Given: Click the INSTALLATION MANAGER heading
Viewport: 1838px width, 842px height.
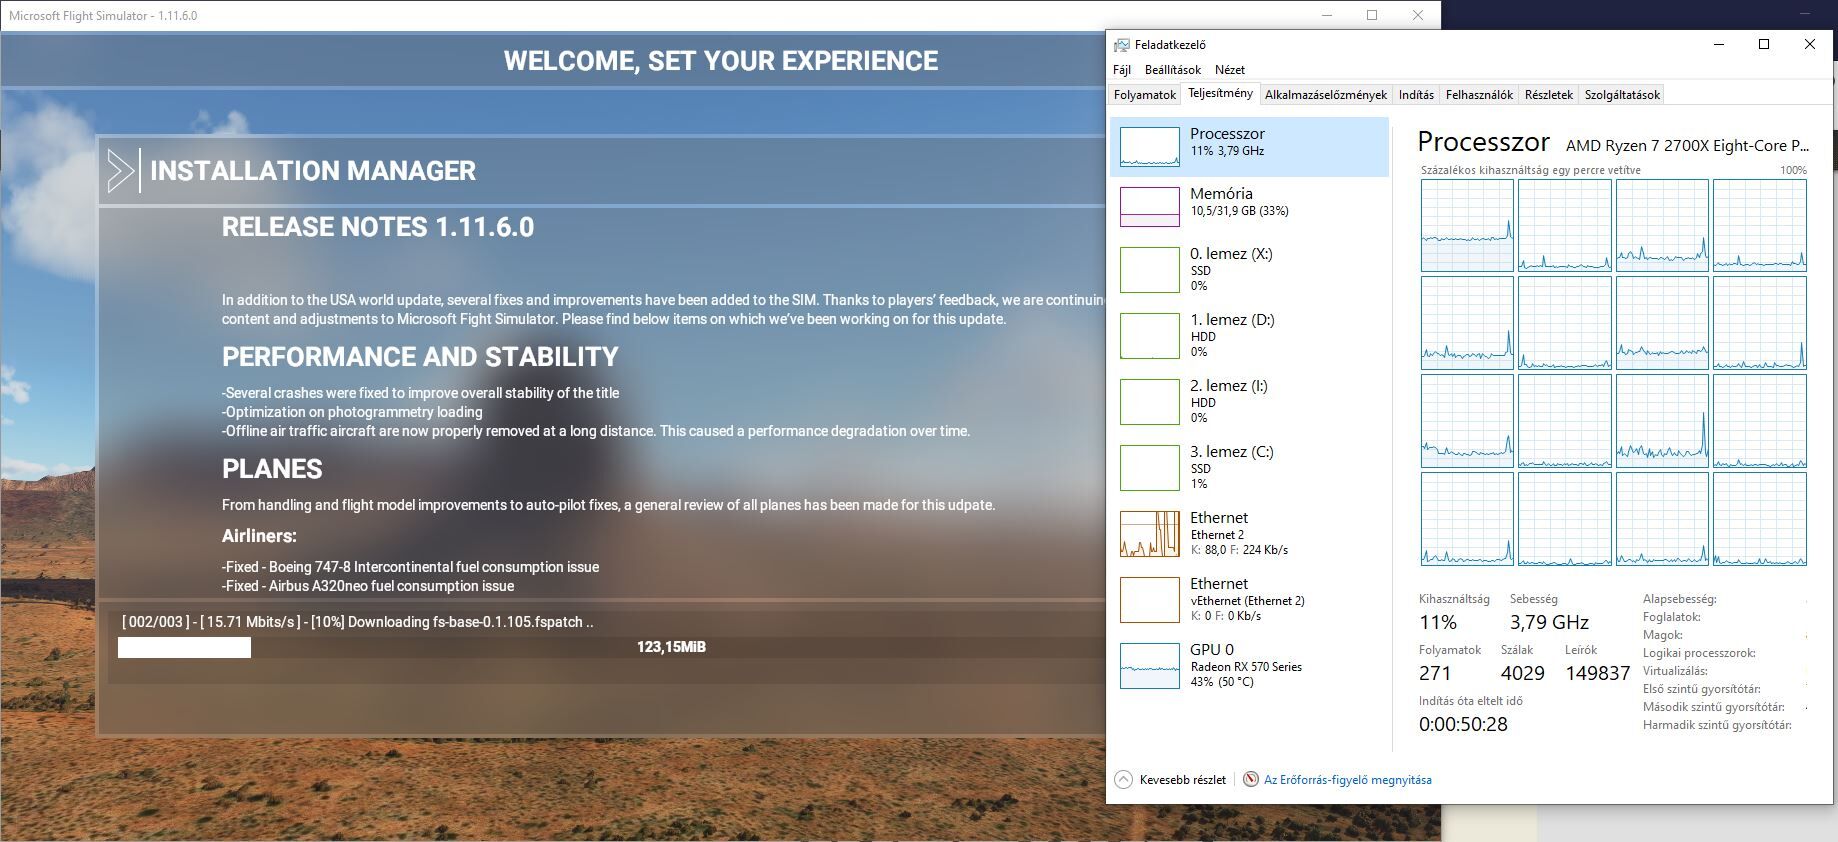Looking at the screenshot, I should click(313, 171).
